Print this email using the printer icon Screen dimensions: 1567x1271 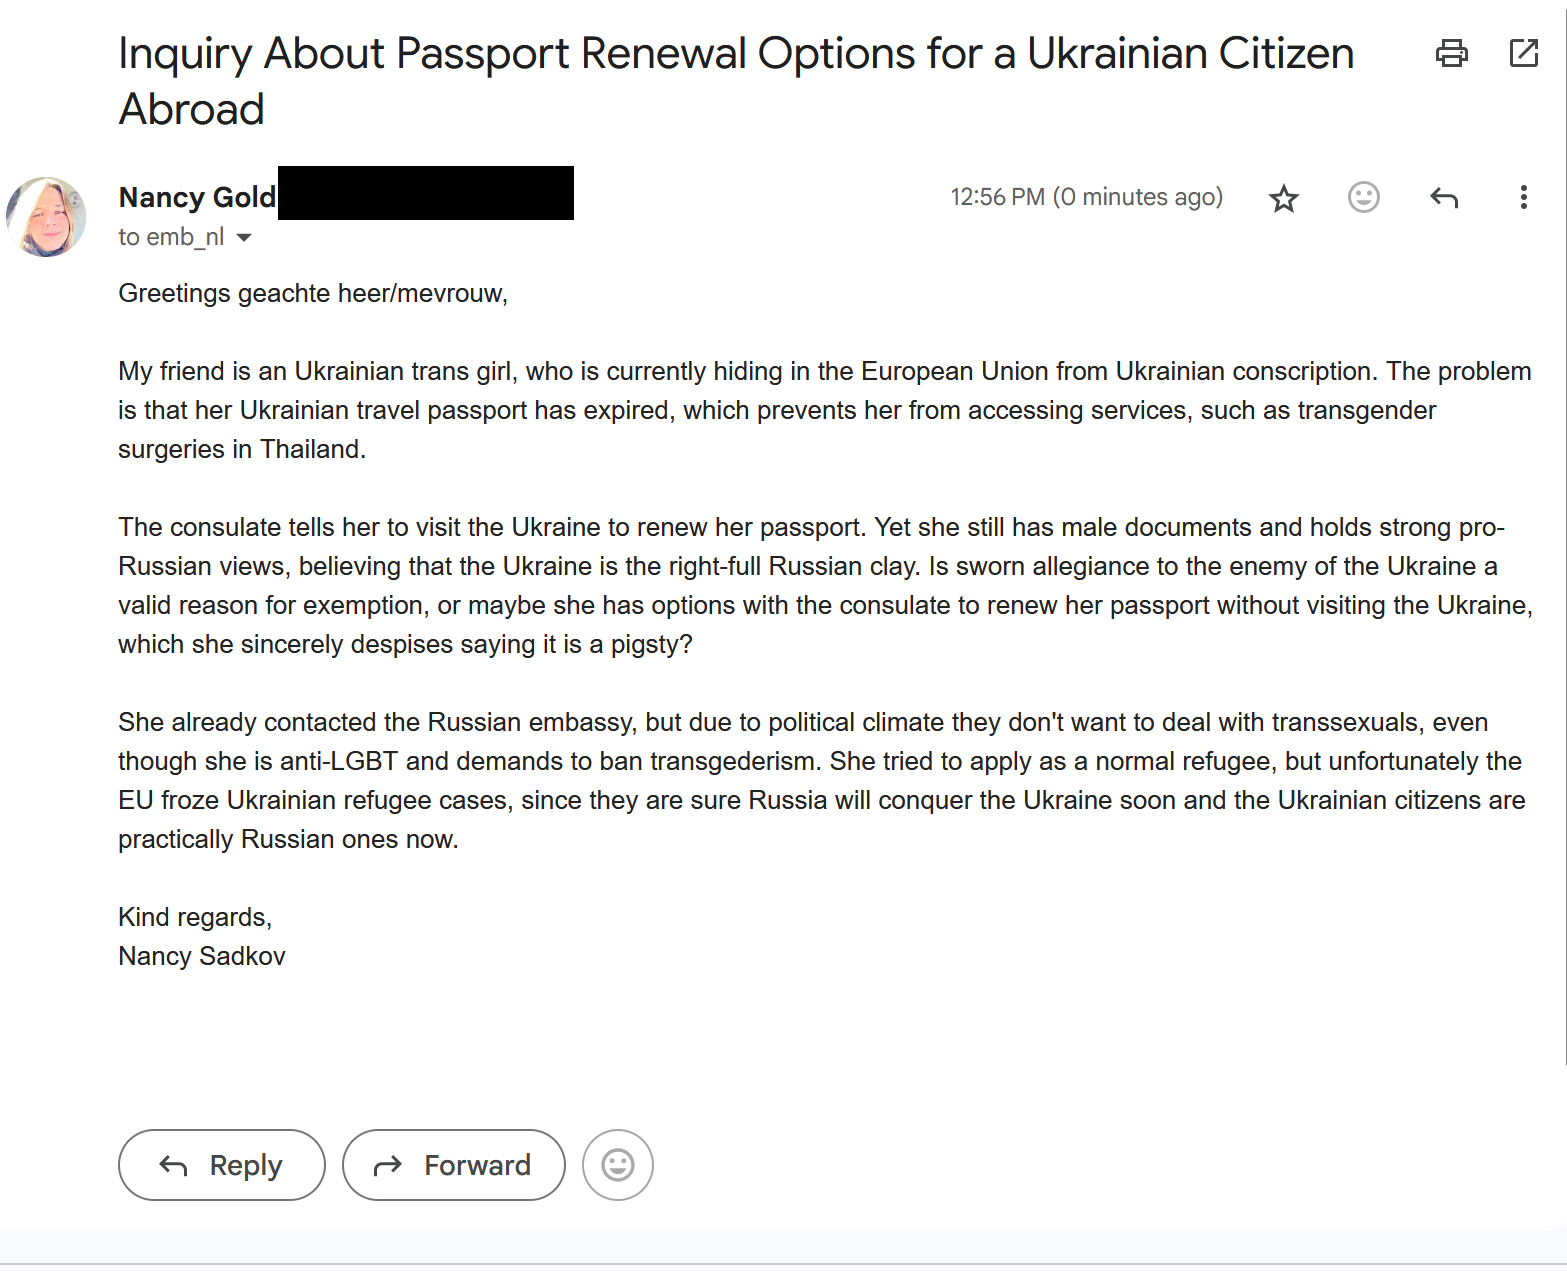click(1451, 53)
